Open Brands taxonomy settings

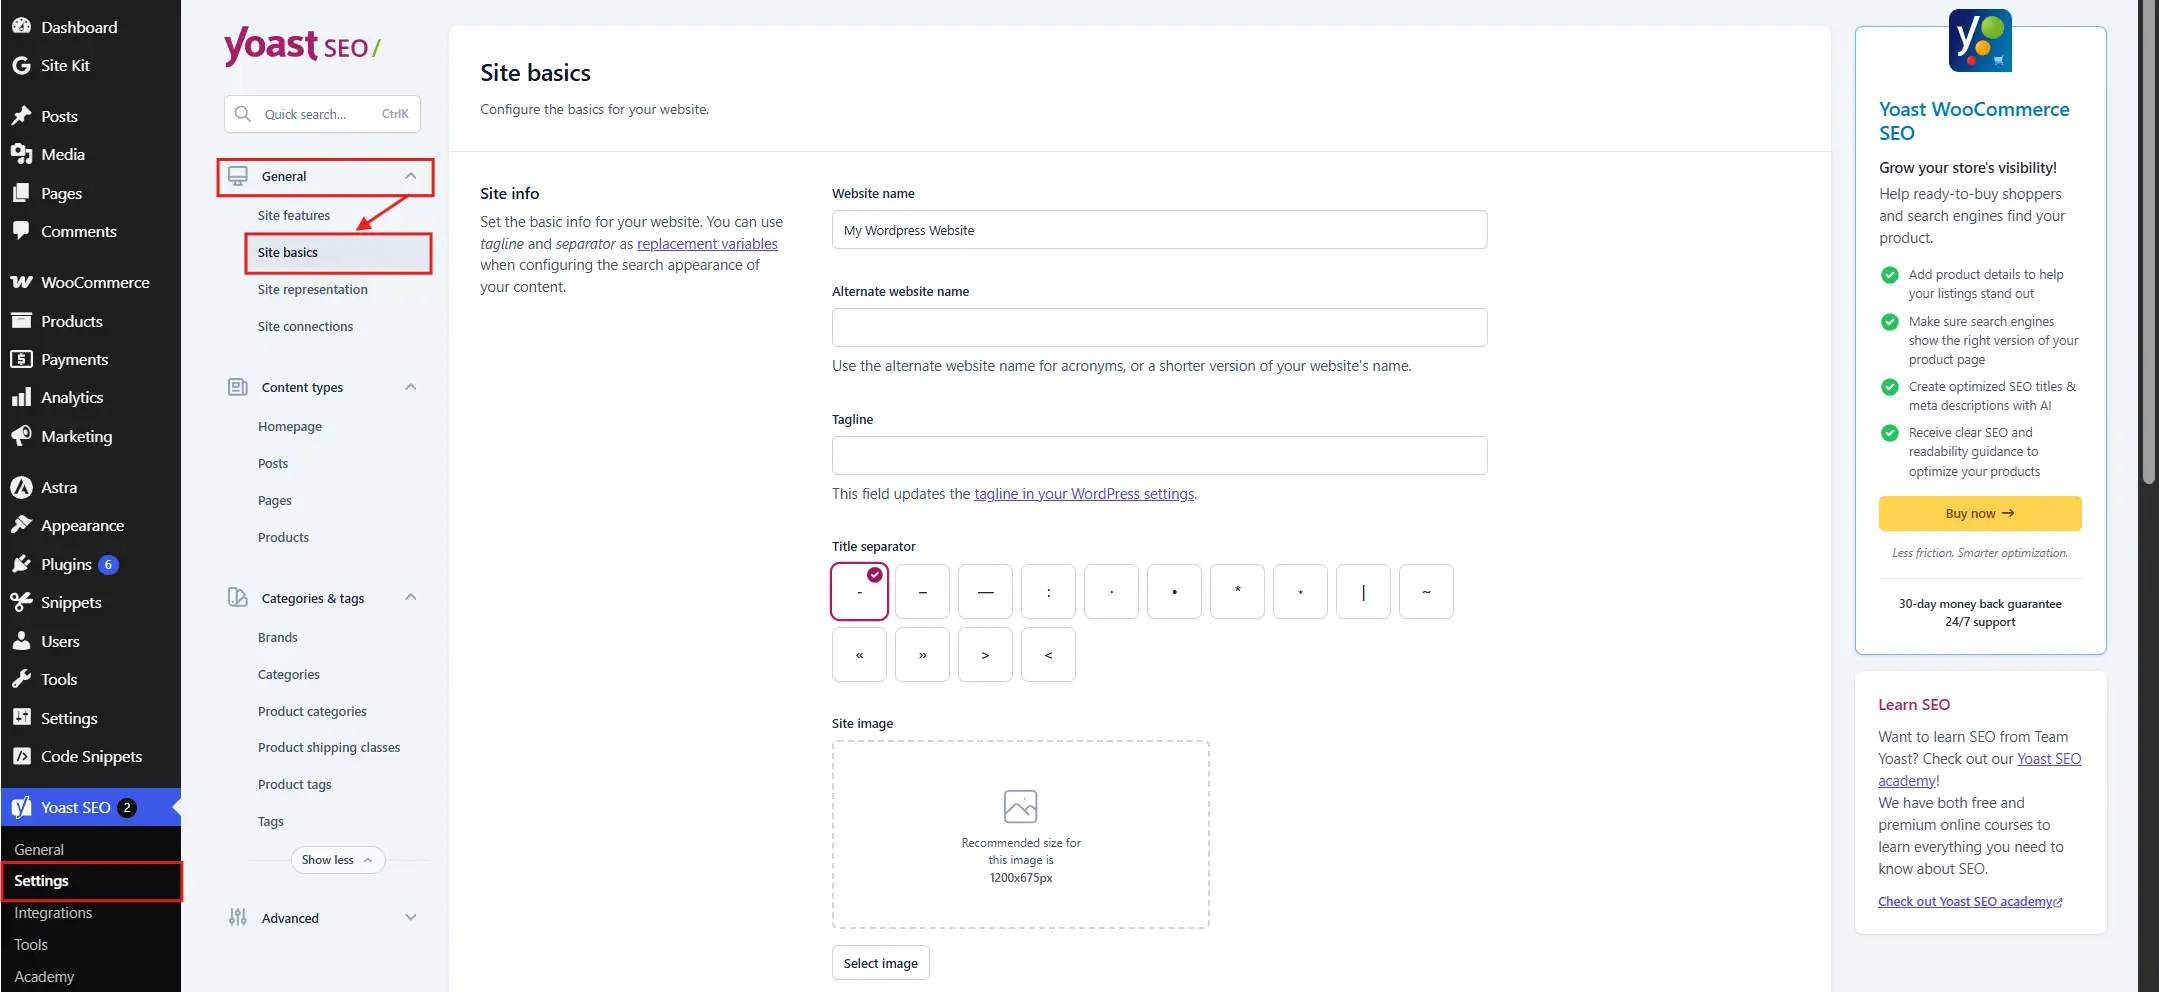tap(278, 637)
